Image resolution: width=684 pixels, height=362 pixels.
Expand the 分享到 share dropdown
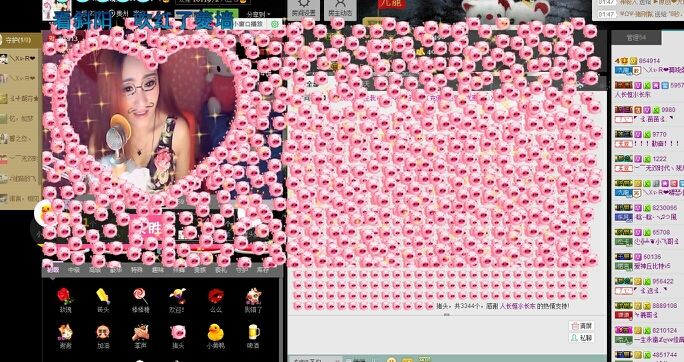[258, 14]
